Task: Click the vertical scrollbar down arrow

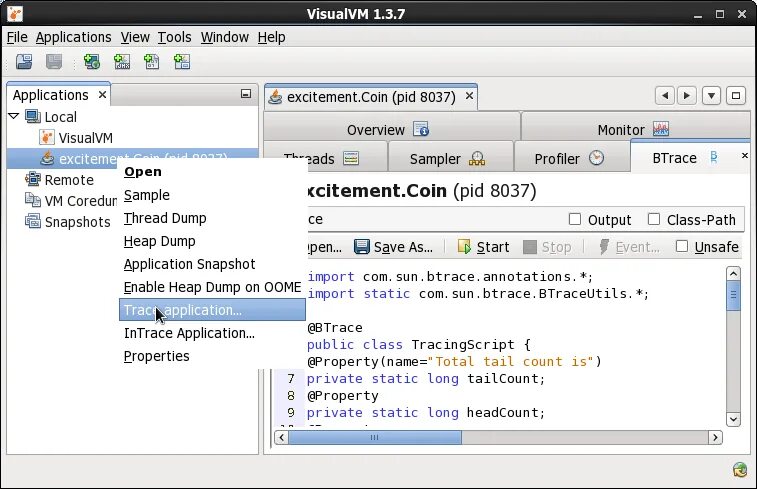Action: click(733, 419)
